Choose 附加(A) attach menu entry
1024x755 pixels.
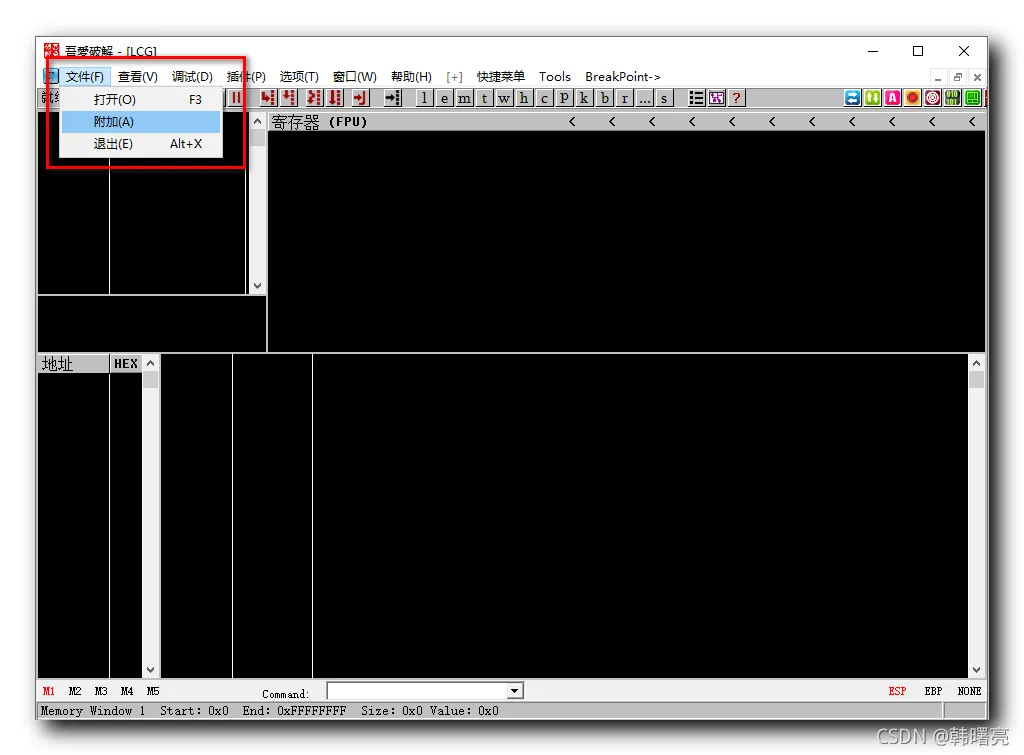click(141, 121)
